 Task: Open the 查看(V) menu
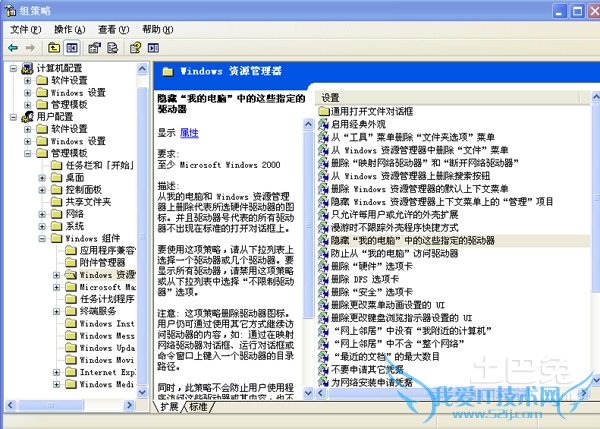[x=114, y=29]
